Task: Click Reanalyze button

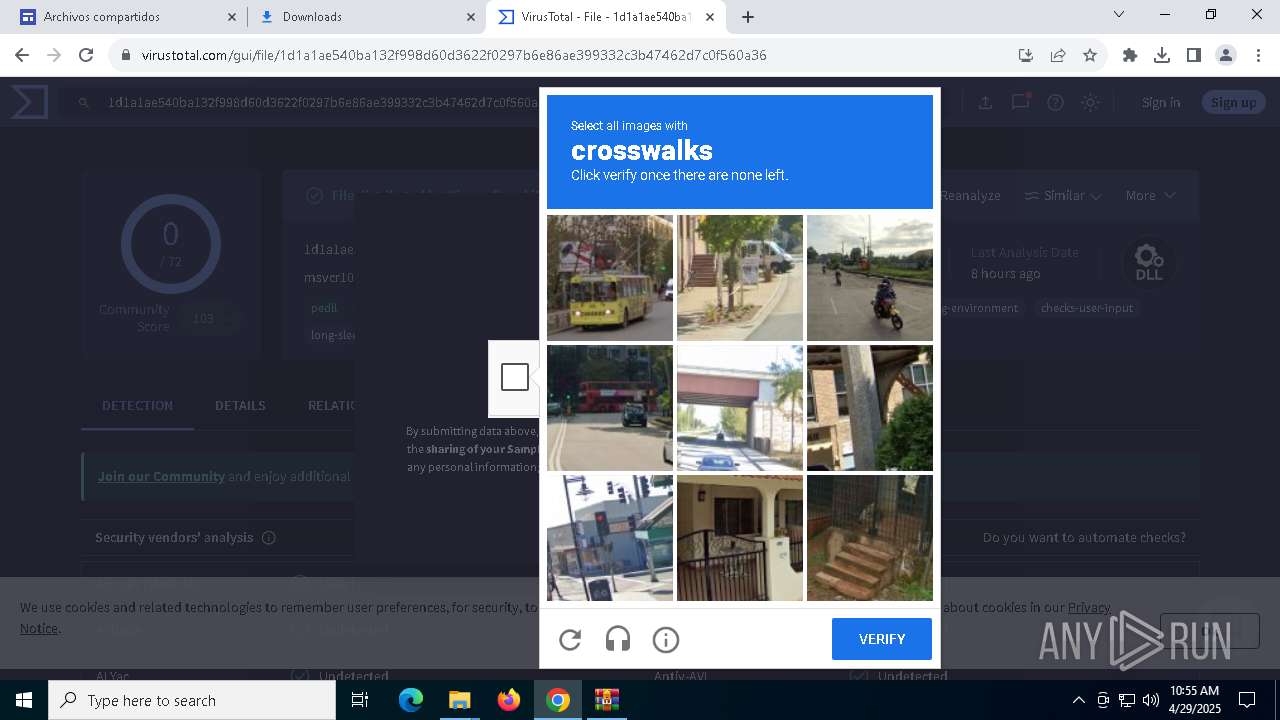Action: 970,195
